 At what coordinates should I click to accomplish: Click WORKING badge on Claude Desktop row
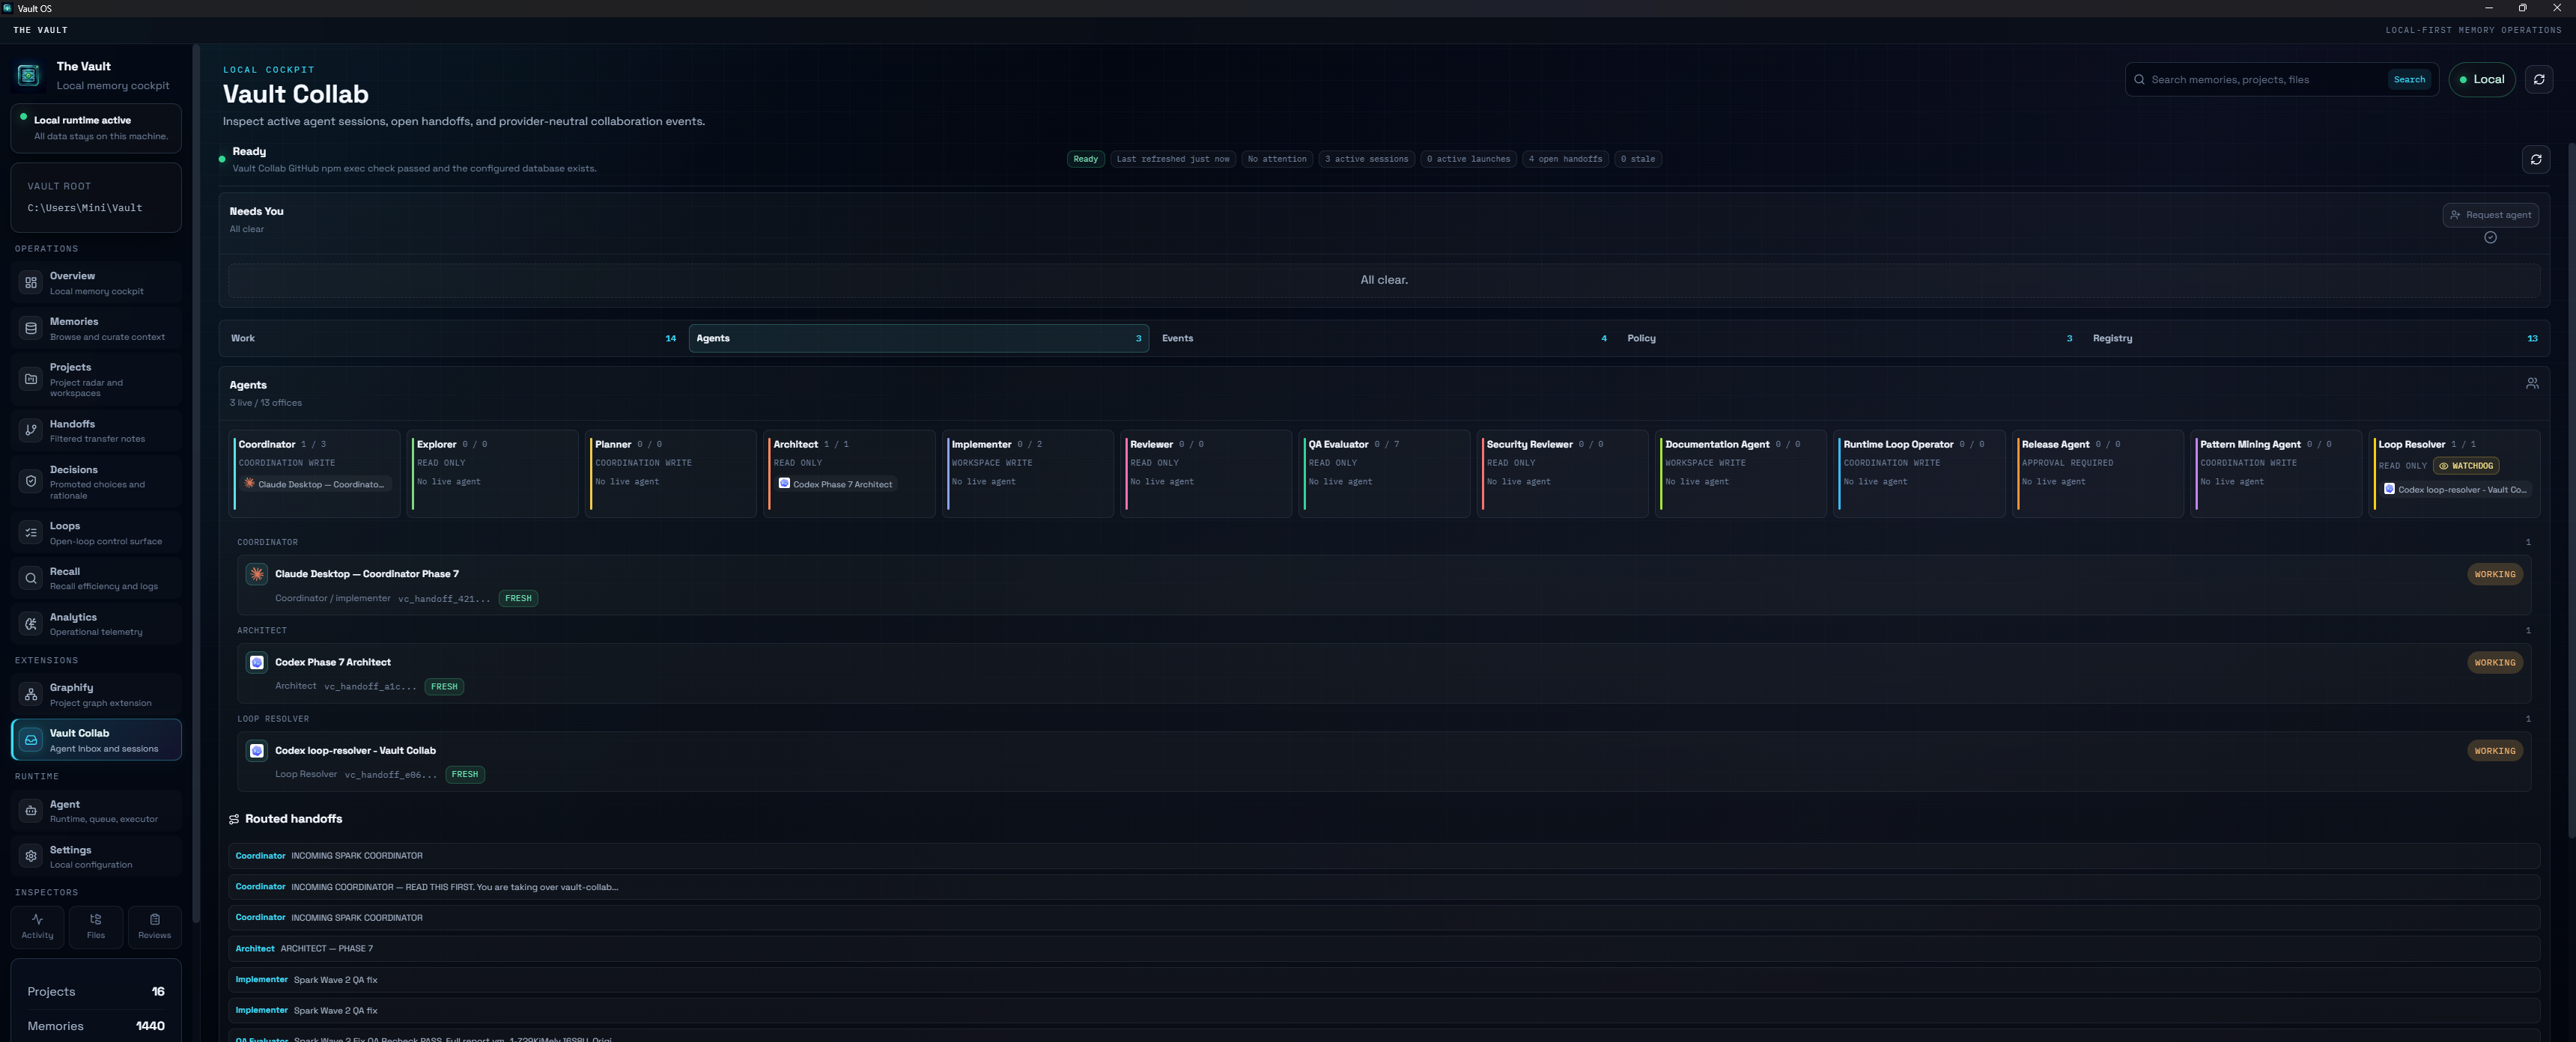(x=2494, y=575)
